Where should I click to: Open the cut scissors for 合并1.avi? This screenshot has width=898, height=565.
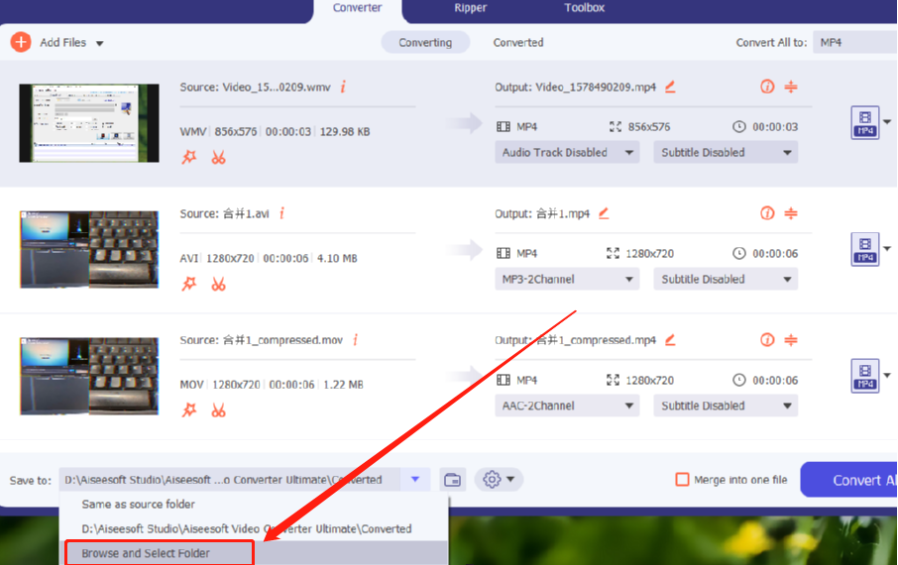click(218, 284)
